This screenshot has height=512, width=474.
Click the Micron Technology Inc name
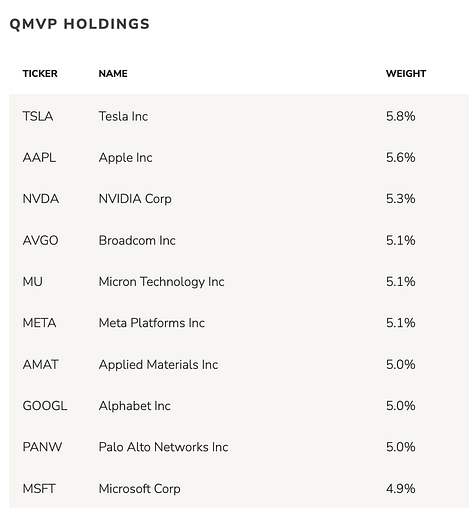click(x=162, y=282)
